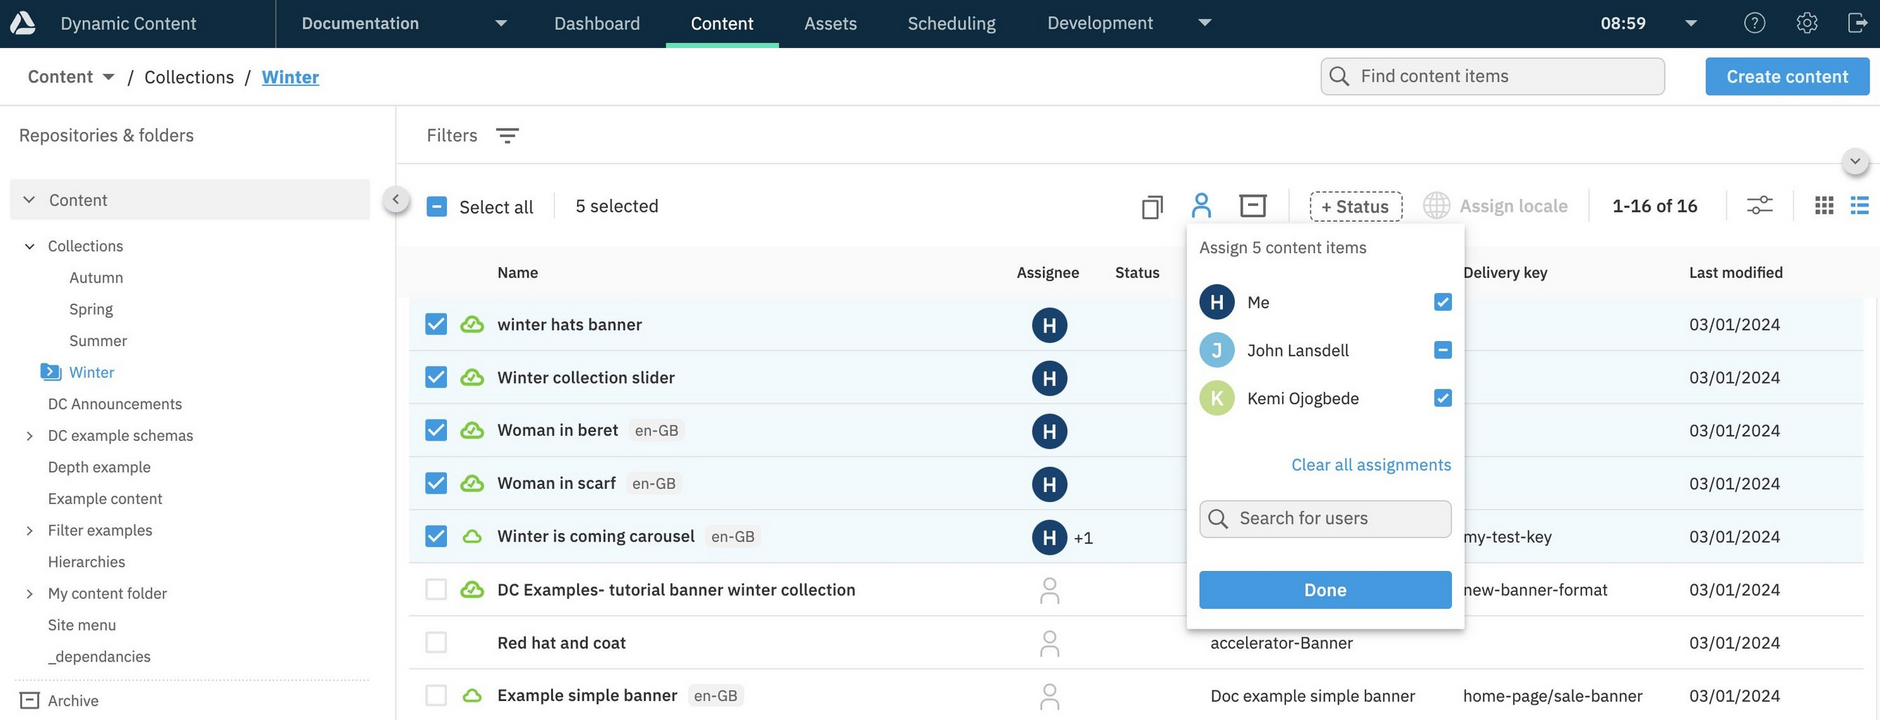
Task: Open the help question mark icon
Action: [x=1754, y=23]
